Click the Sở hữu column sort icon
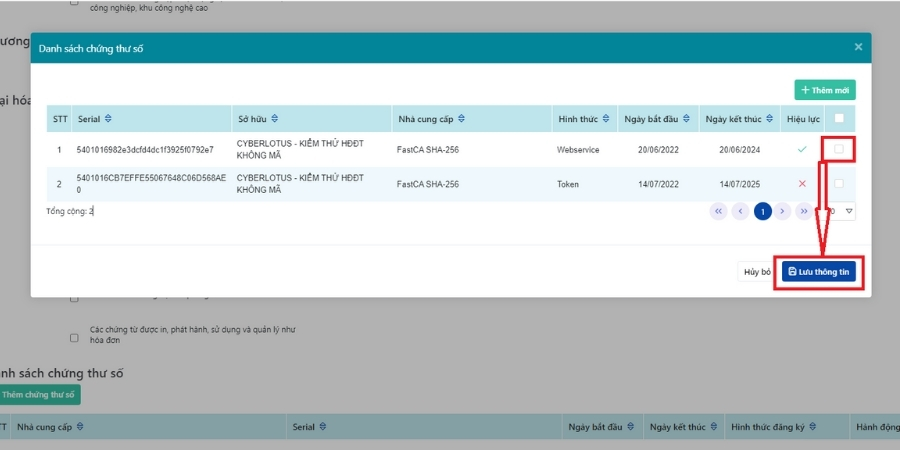Viewport: 900px width, 450px height. click(274, 119)
